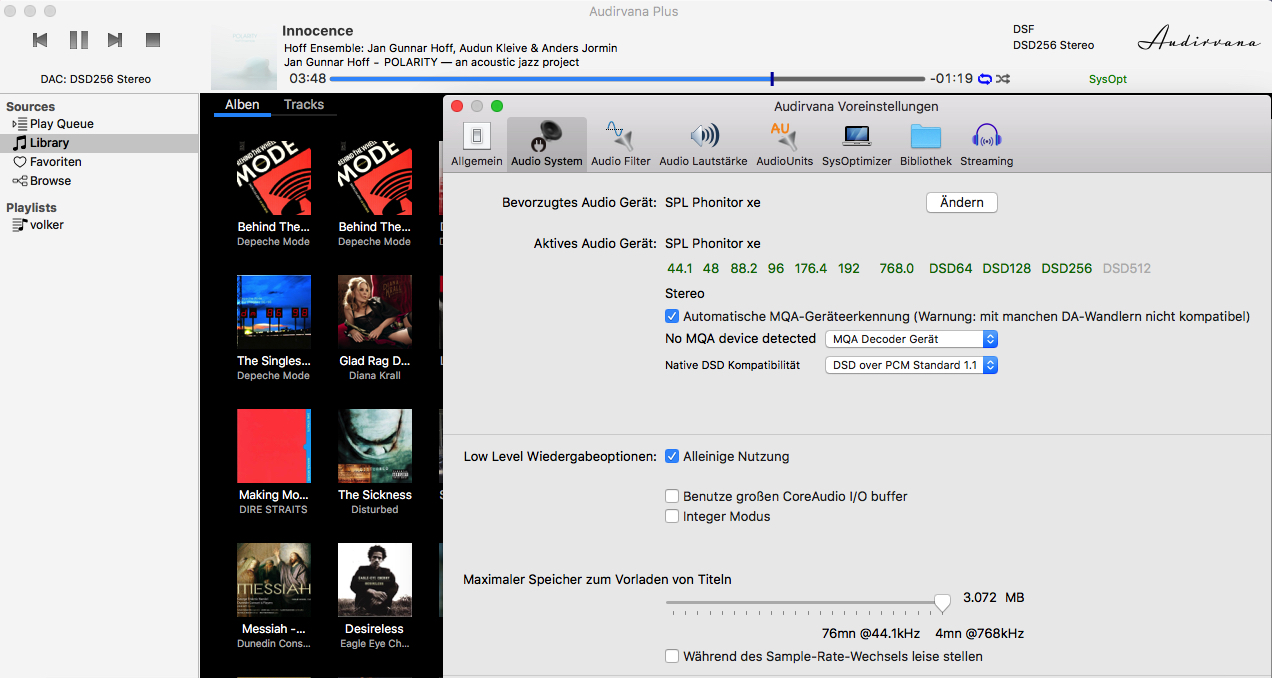Open the AudioUnits preferences pane
This screenshot has width=1272, height=678.
point(785,143)
